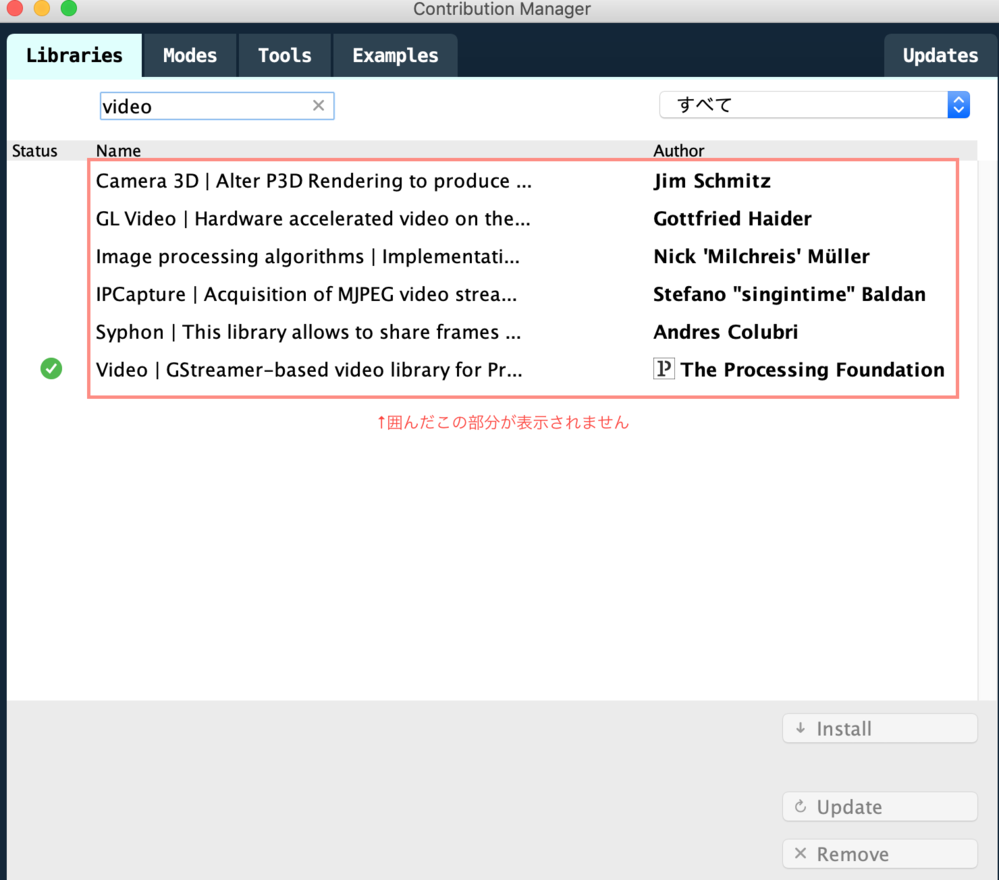Viewport: 999px width, 880px height.
Task: Switch to the Examples tab
Action: (x=395, y=55)
